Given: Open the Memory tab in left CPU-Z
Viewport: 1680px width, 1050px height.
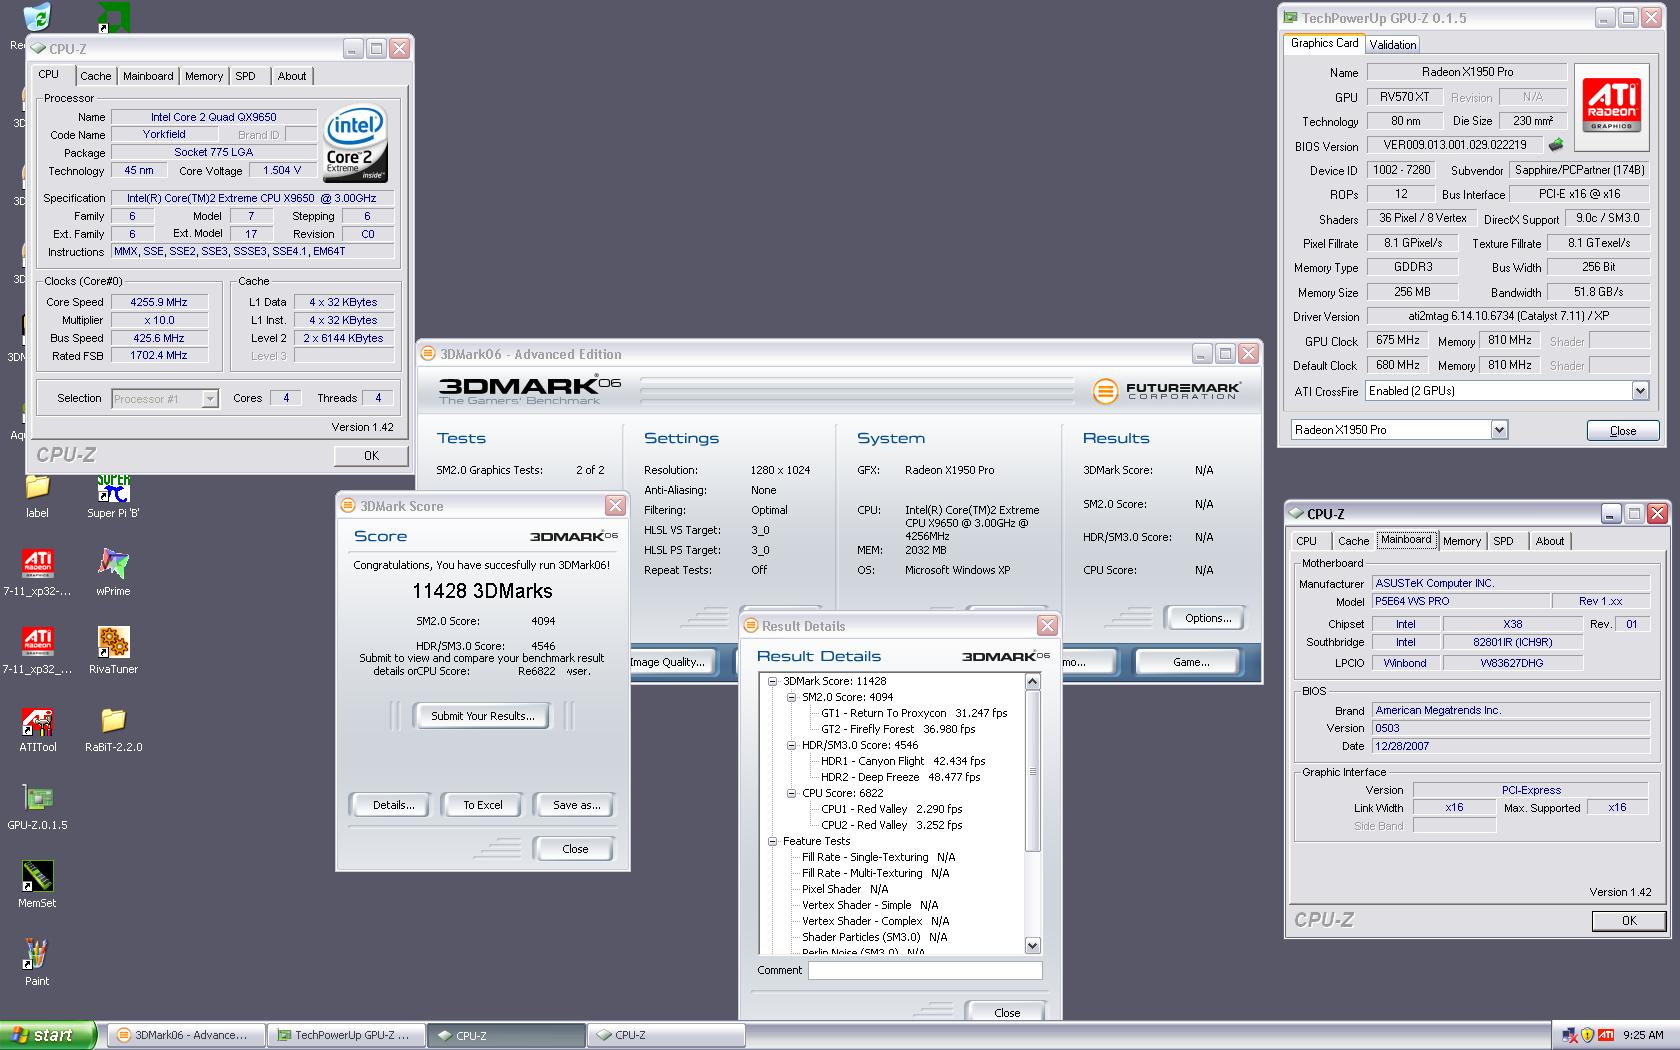Looking at the screenshot, I should click(x=204, y=76).
